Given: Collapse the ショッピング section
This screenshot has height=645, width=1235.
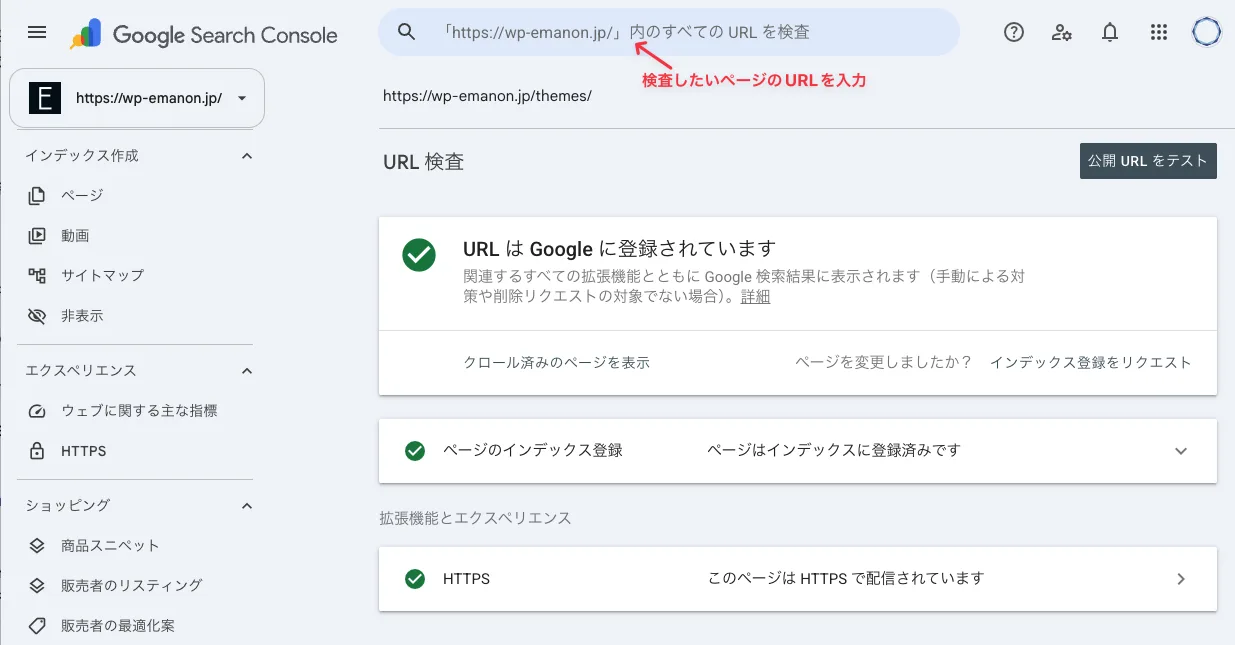Looking at the screenshot, I should pyautogui.click(x=247, y=506).
